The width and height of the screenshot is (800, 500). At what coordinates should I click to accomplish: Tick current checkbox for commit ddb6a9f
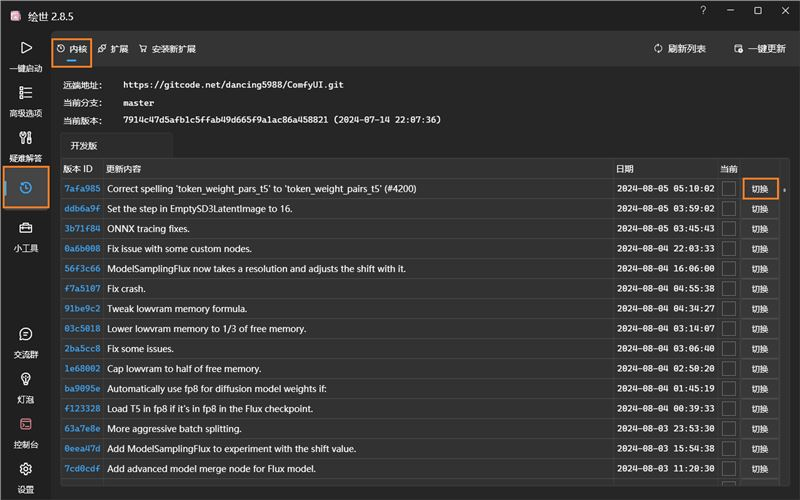tap(729, 208)
